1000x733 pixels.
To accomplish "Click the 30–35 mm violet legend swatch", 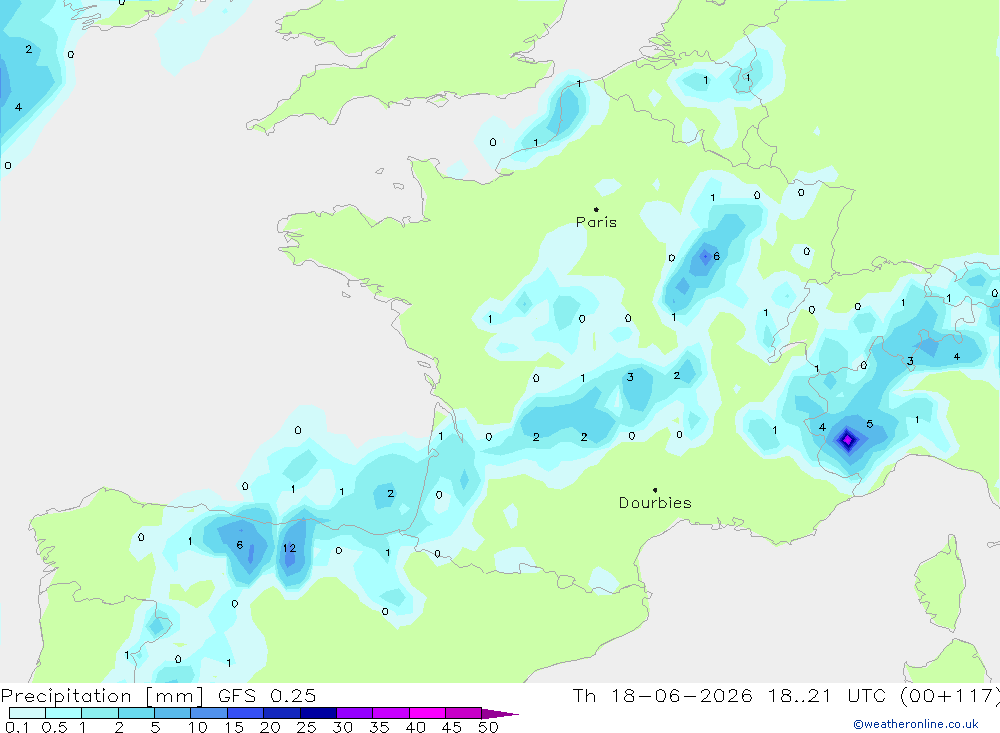I will (354, 713).
